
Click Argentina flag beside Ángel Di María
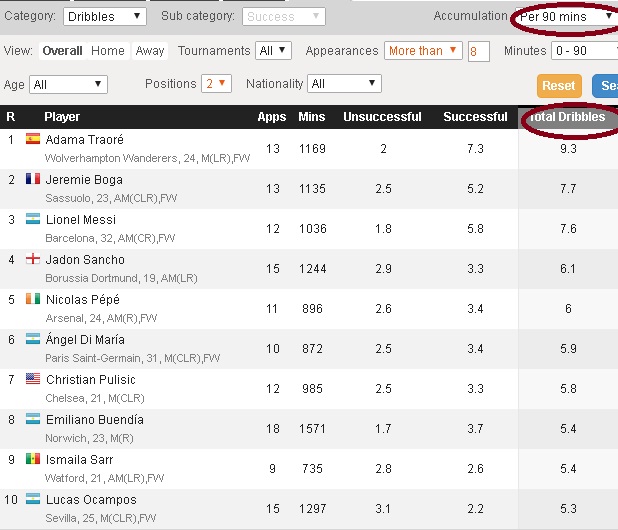(x=33, y=338)
